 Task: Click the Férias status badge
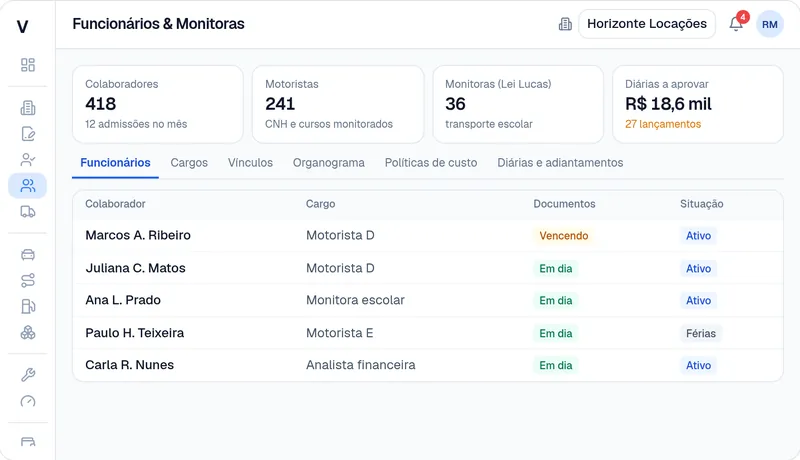coord(701,333)
